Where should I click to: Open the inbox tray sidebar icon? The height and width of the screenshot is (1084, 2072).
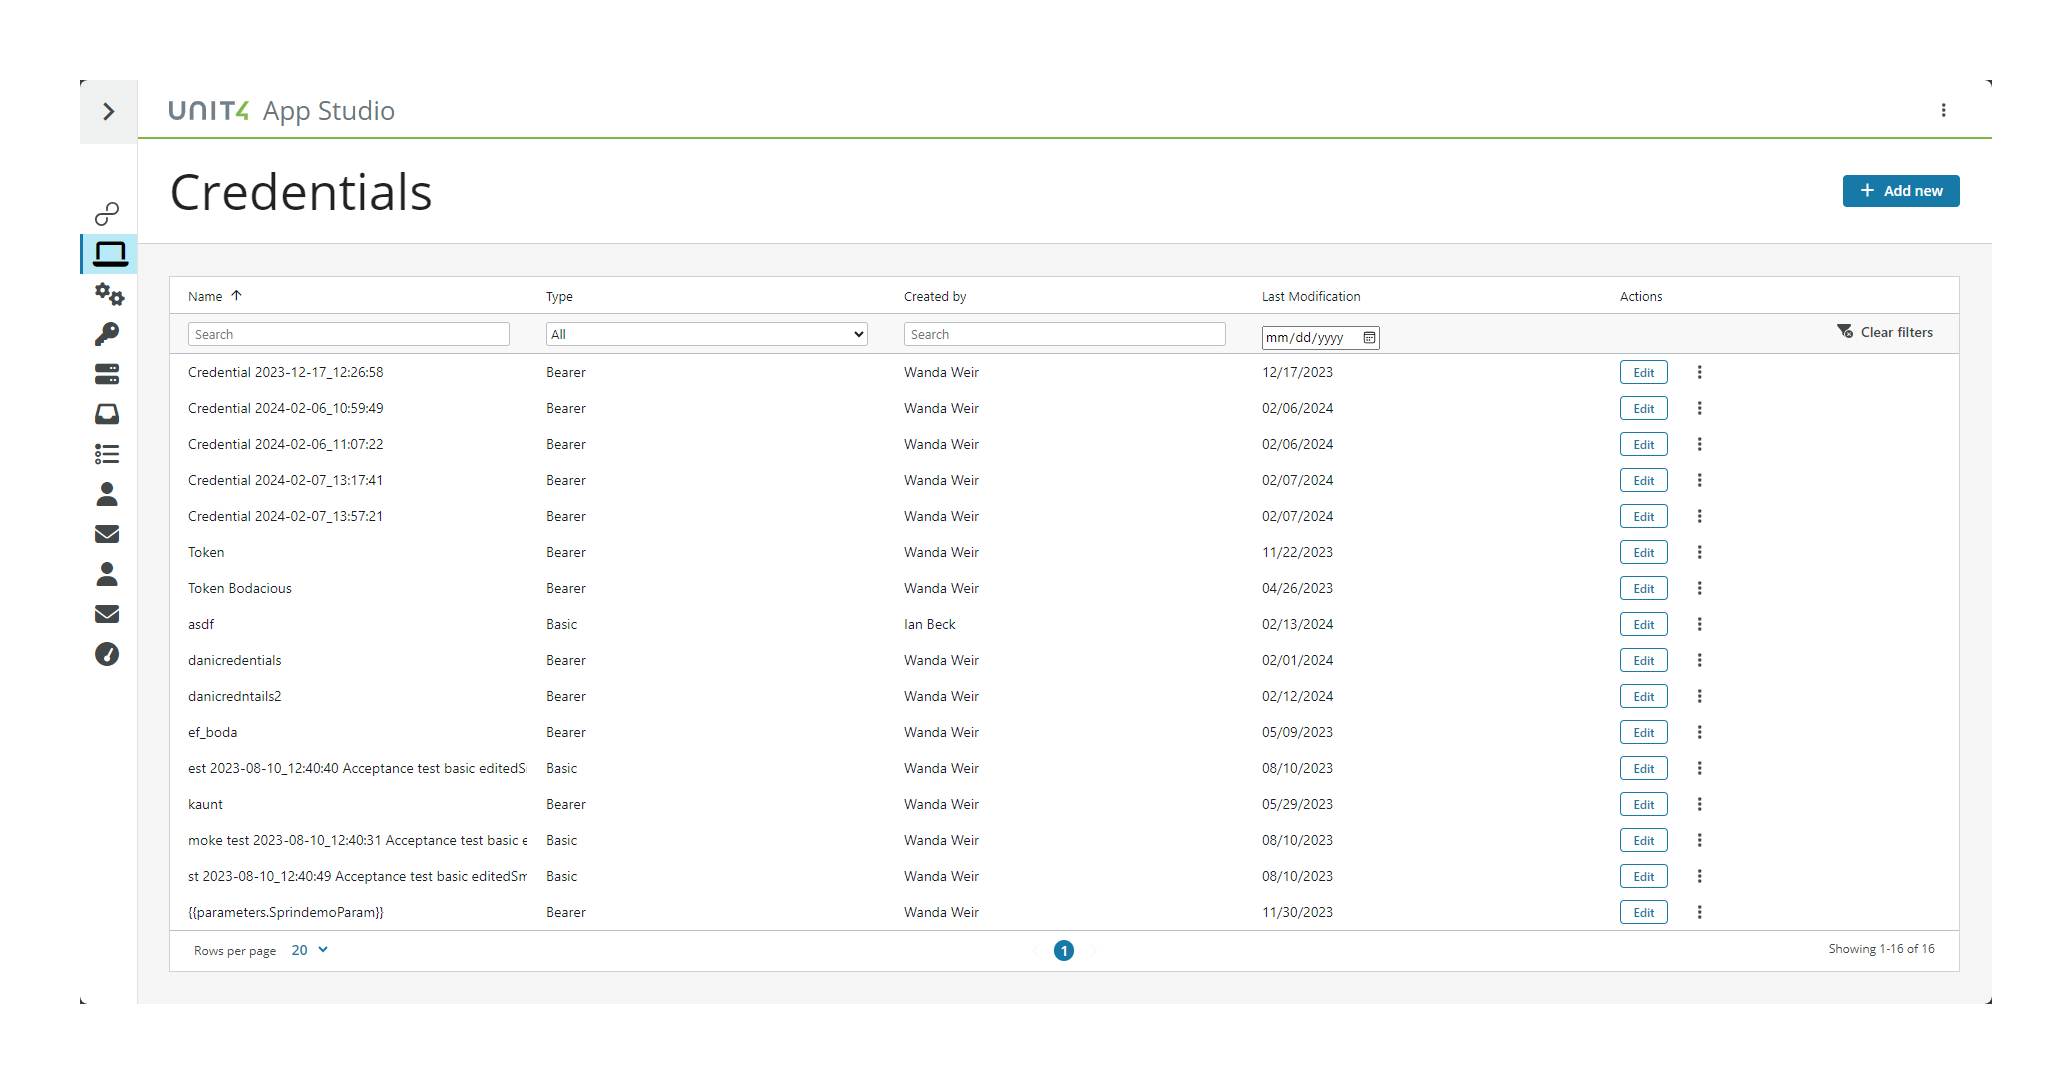pyautogui.click(x=107, y=414)
